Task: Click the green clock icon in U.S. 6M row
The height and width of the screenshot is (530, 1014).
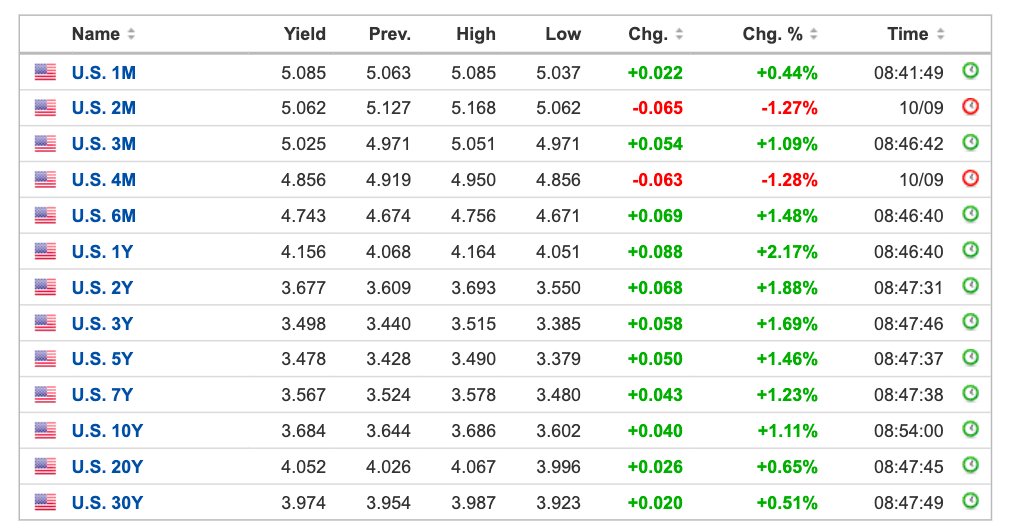Action: click(970, 214)
